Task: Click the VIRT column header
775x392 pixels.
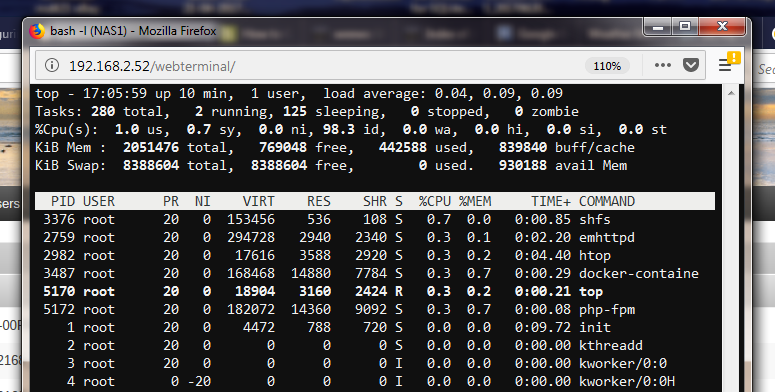Action: [x=258, y=202]
